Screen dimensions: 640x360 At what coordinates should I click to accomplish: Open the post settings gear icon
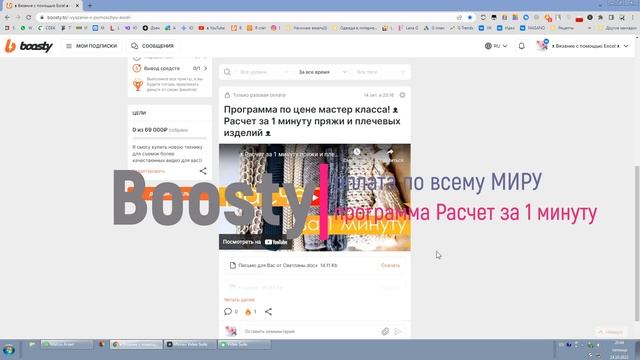tap(402, 95)
